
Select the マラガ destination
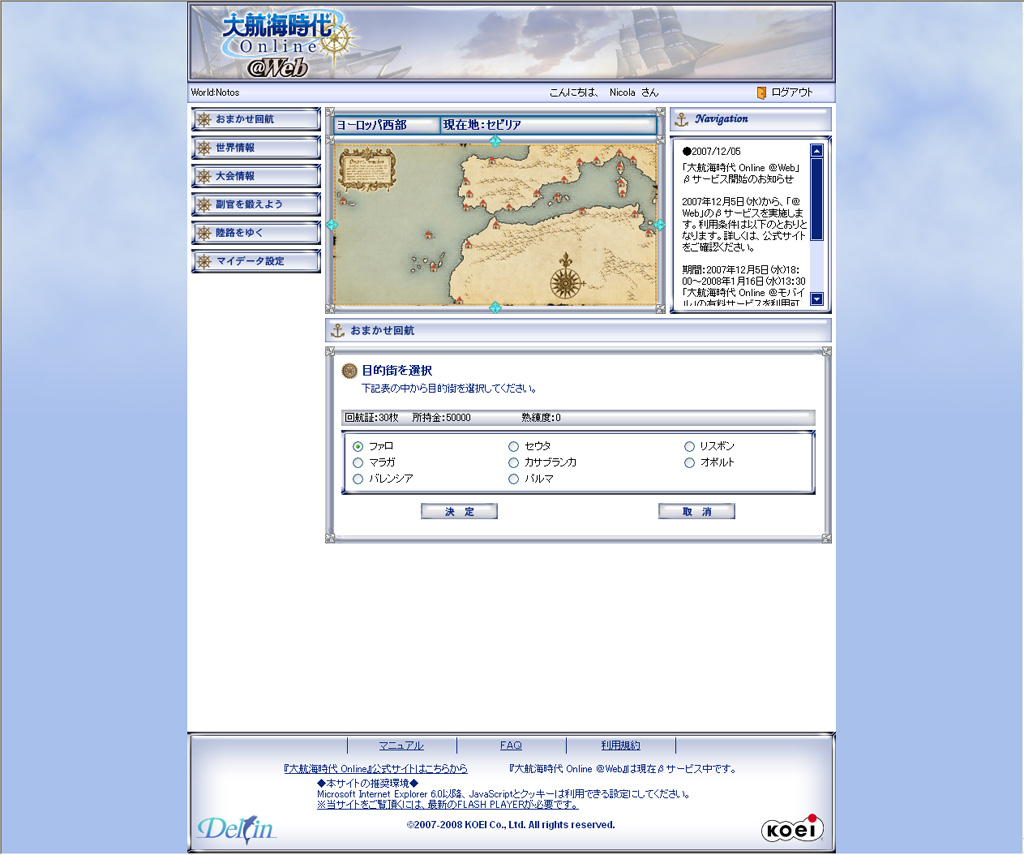pyautogui.click(x=358, y=463)
